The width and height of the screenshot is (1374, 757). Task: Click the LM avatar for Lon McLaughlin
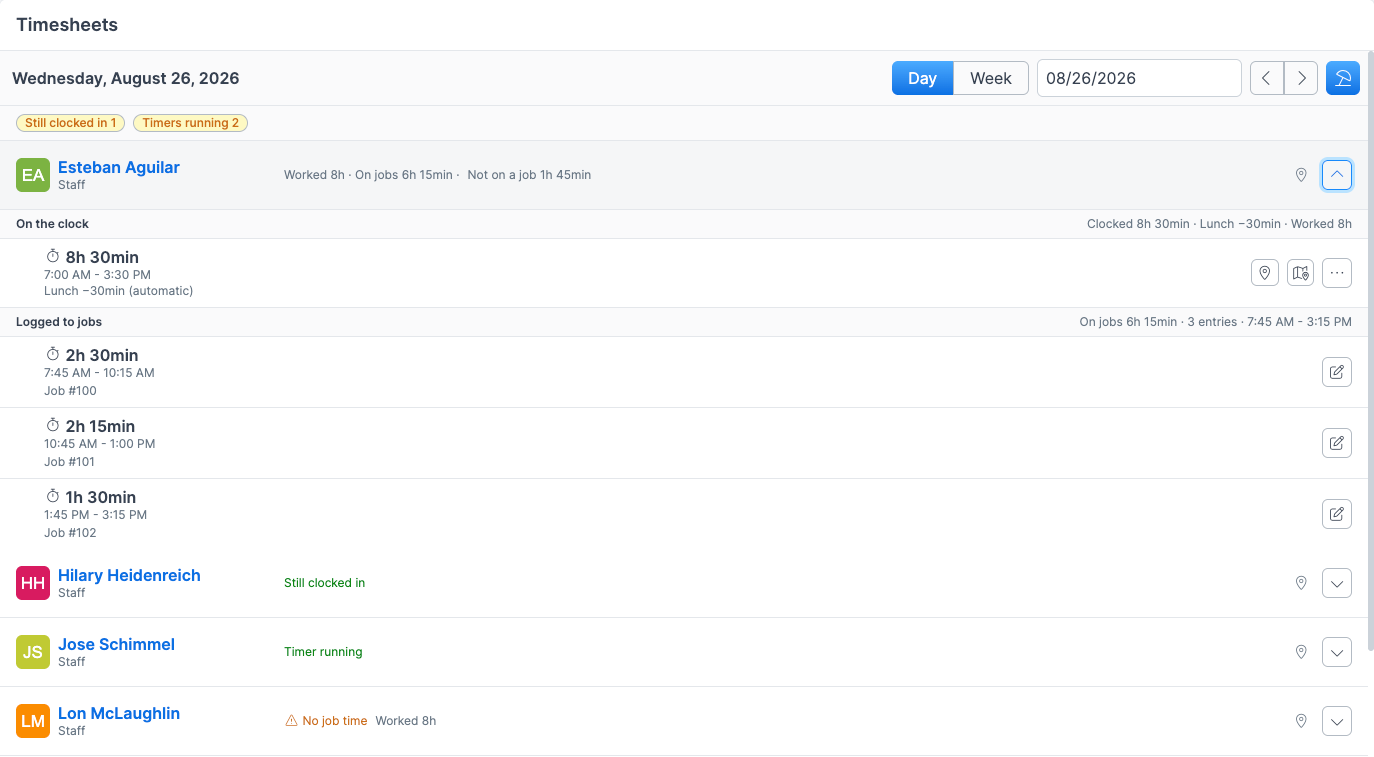coord(33,721)
